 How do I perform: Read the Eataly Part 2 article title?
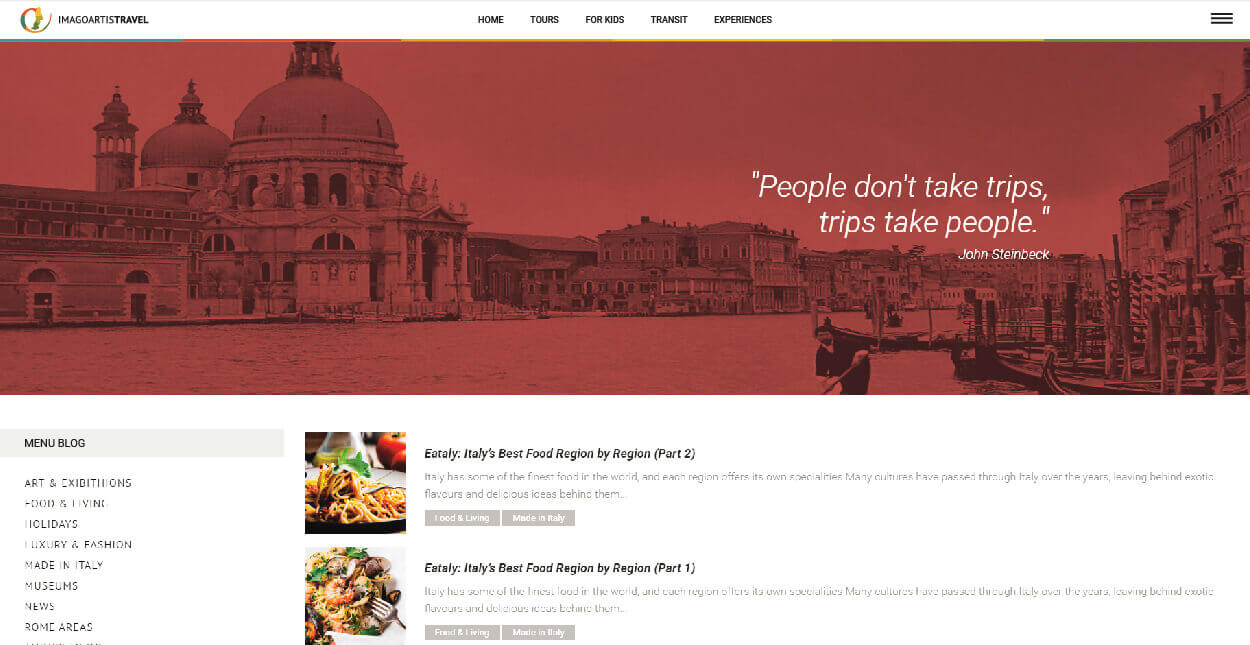coord(559,454)
